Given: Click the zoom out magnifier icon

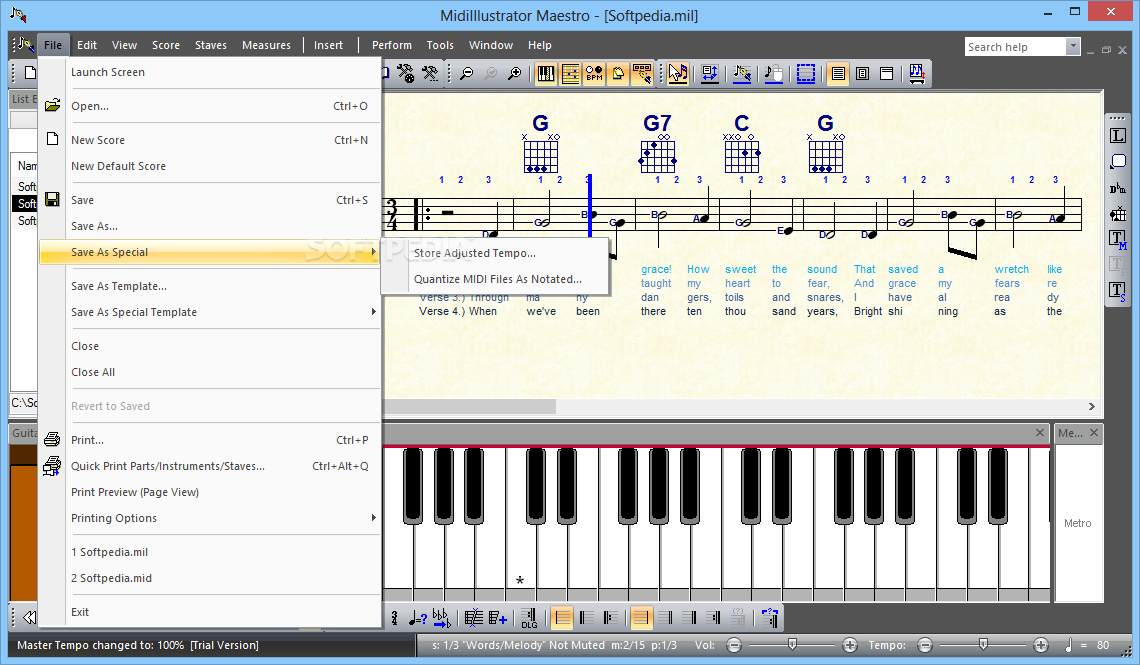Looking at the screenshot, I should click(x=467, y=73).
